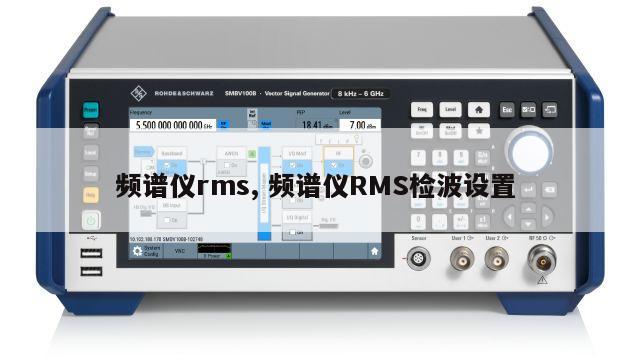
Task: Push the rotary knob
Action: tap(529, 152)
